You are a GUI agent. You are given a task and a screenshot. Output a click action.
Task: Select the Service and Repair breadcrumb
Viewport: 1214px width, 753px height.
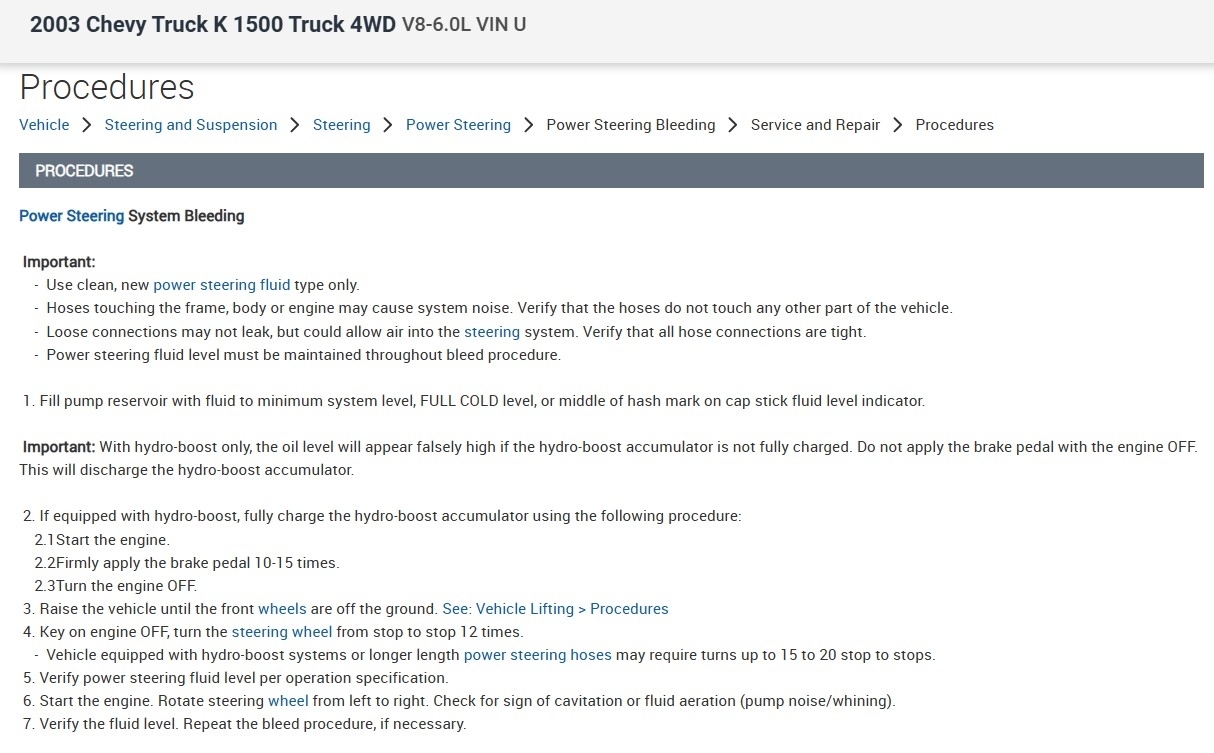(x=815, y=125)
